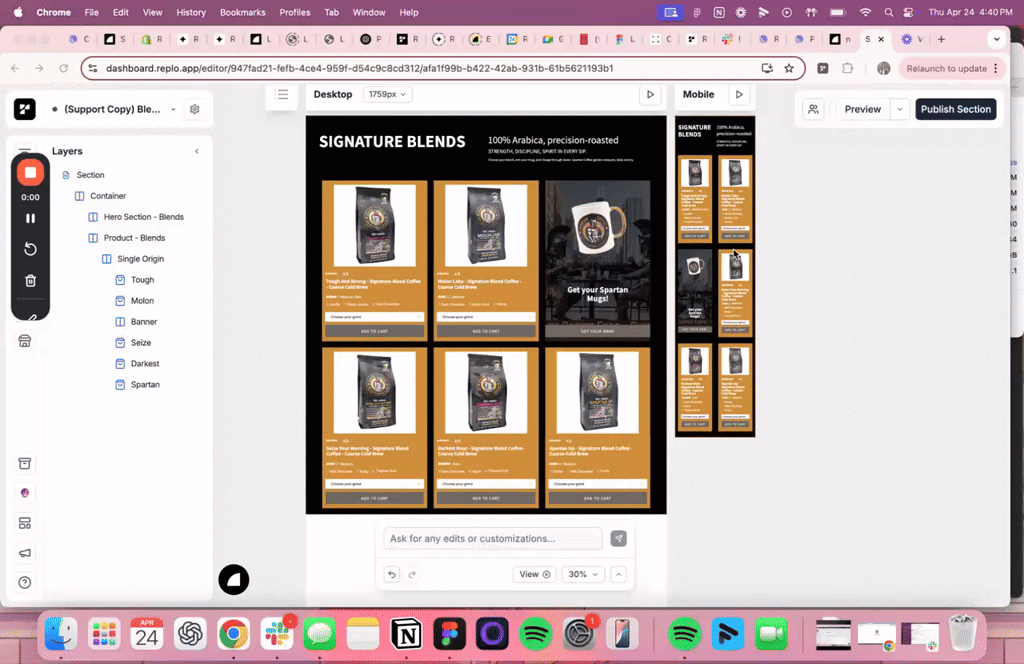Click the Preview button
The height and width of the screenshot is (664, 1024).
pyautogui.click(x=862, y=109)
